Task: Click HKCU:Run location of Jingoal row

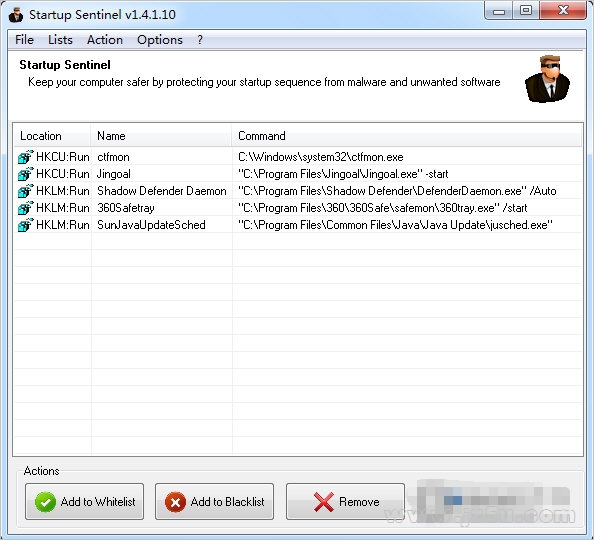Action: coord(63,174)
